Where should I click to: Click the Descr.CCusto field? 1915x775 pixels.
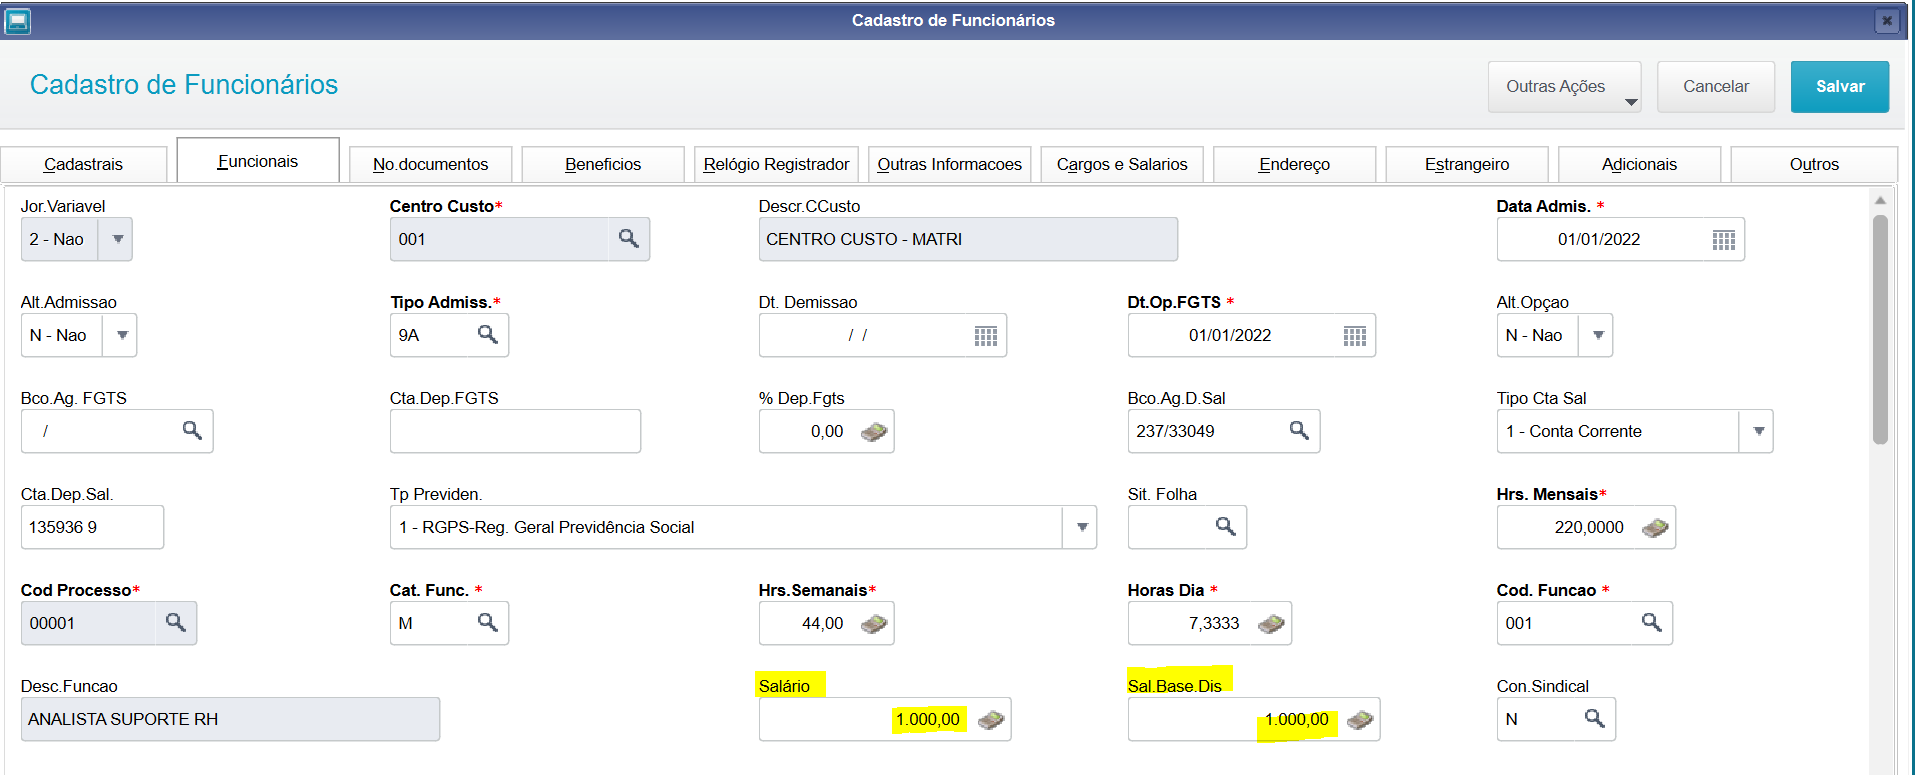click(968, 239)
